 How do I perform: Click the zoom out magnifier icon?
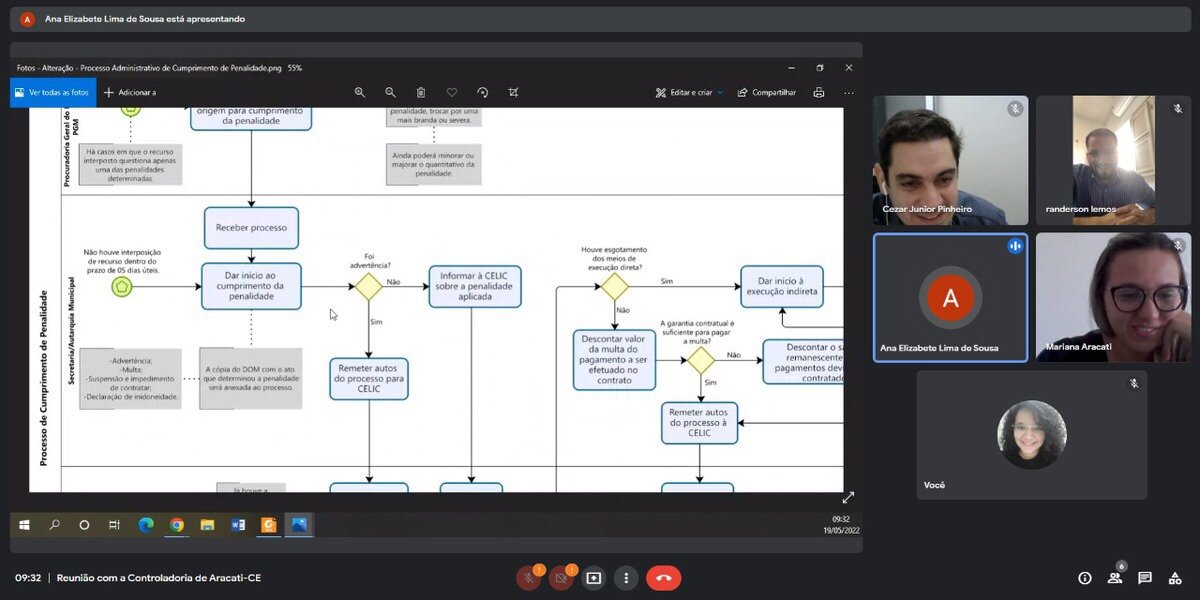(x=391, y=92)
